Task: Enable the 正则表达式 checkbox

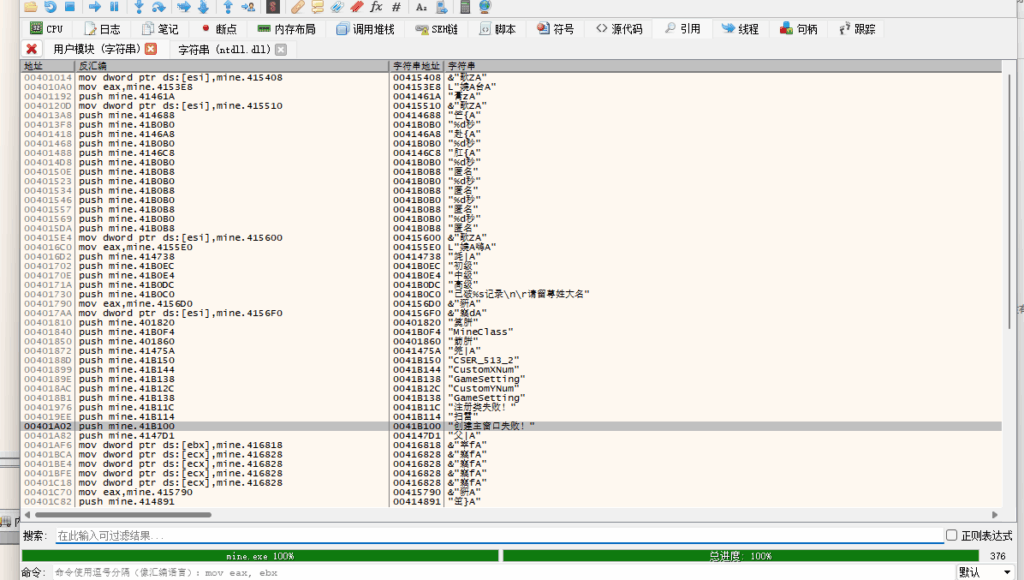Action: coord(951,536)
